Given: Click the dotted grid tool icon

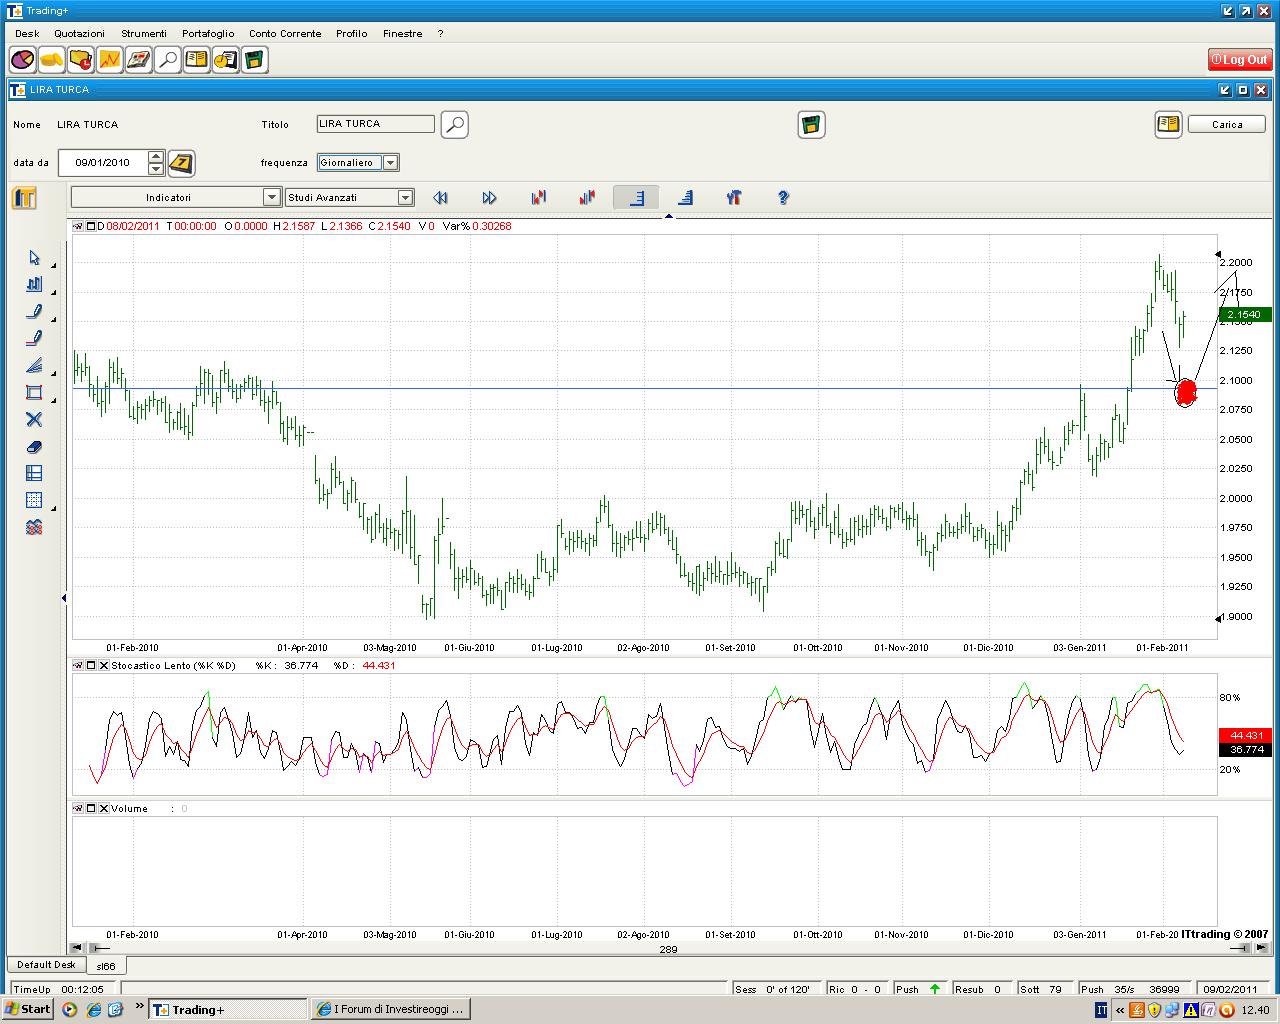Looking at the screenshot, I should click(34, 501).
